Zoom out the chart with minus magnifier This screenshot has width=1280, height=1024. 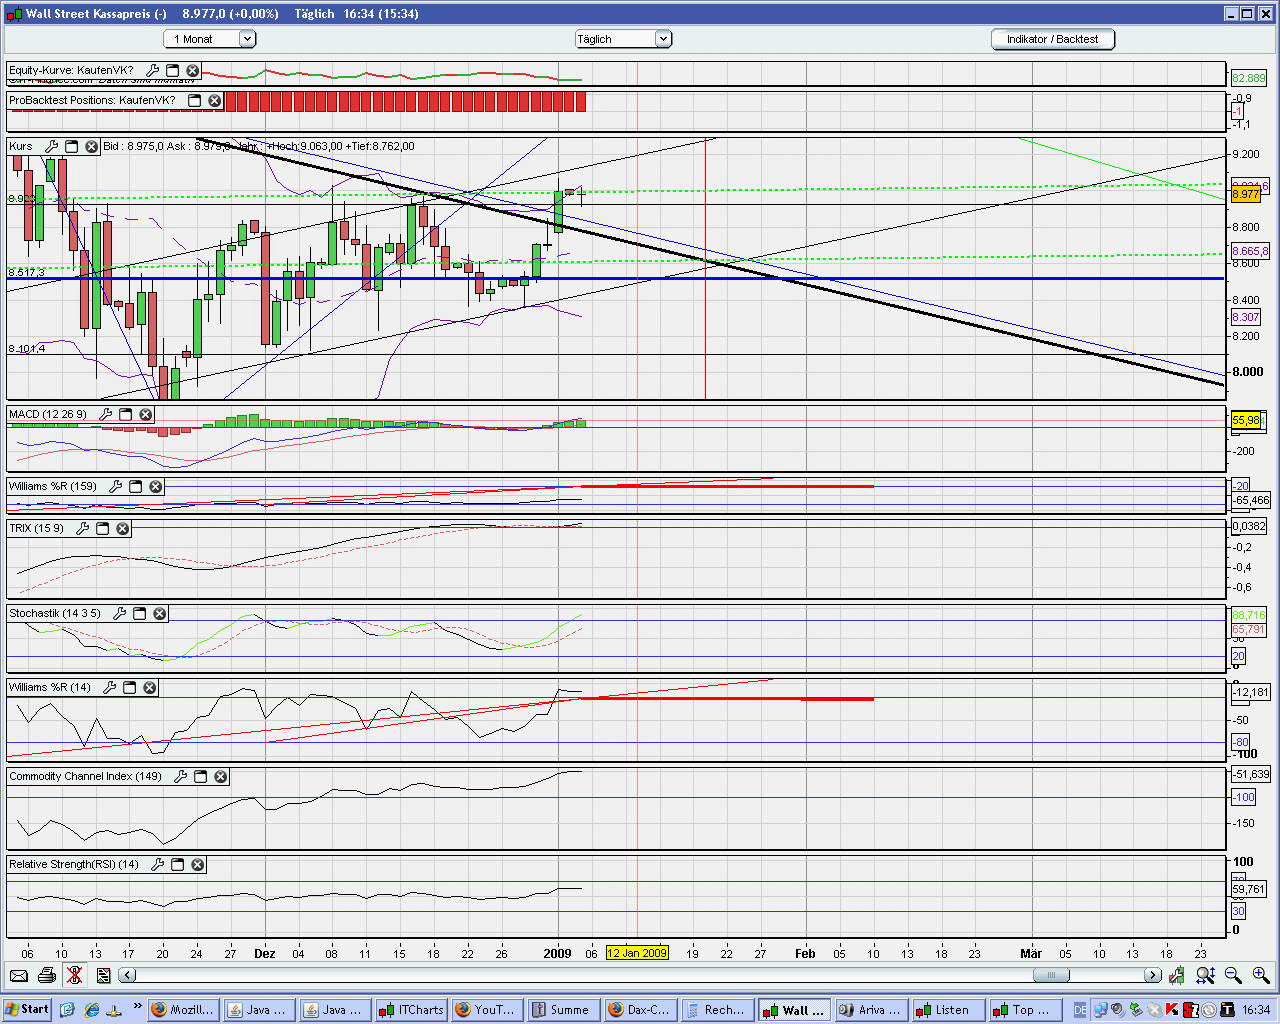click(x=1233, y=975)
